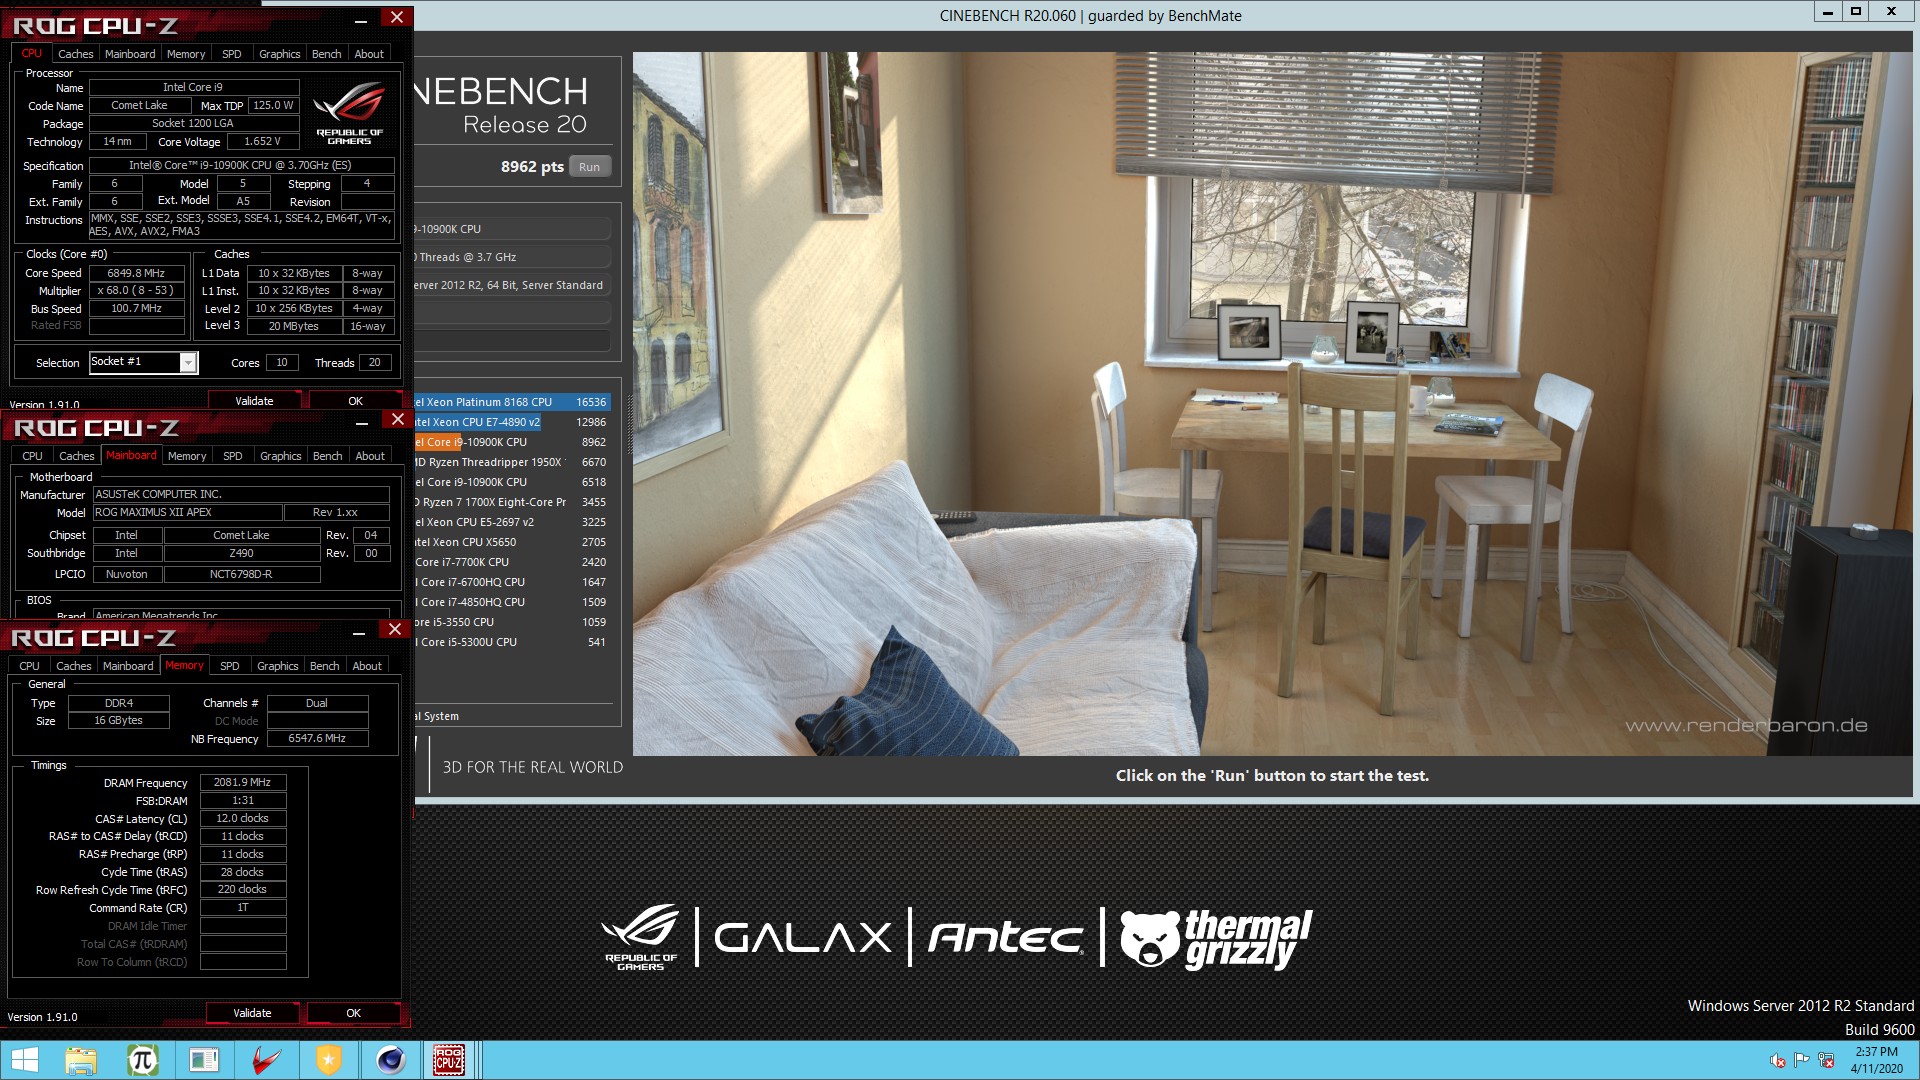Click OK in the top CPU-Z window
Screen dimensions: 1920x1080
click(x=356, y=401)
